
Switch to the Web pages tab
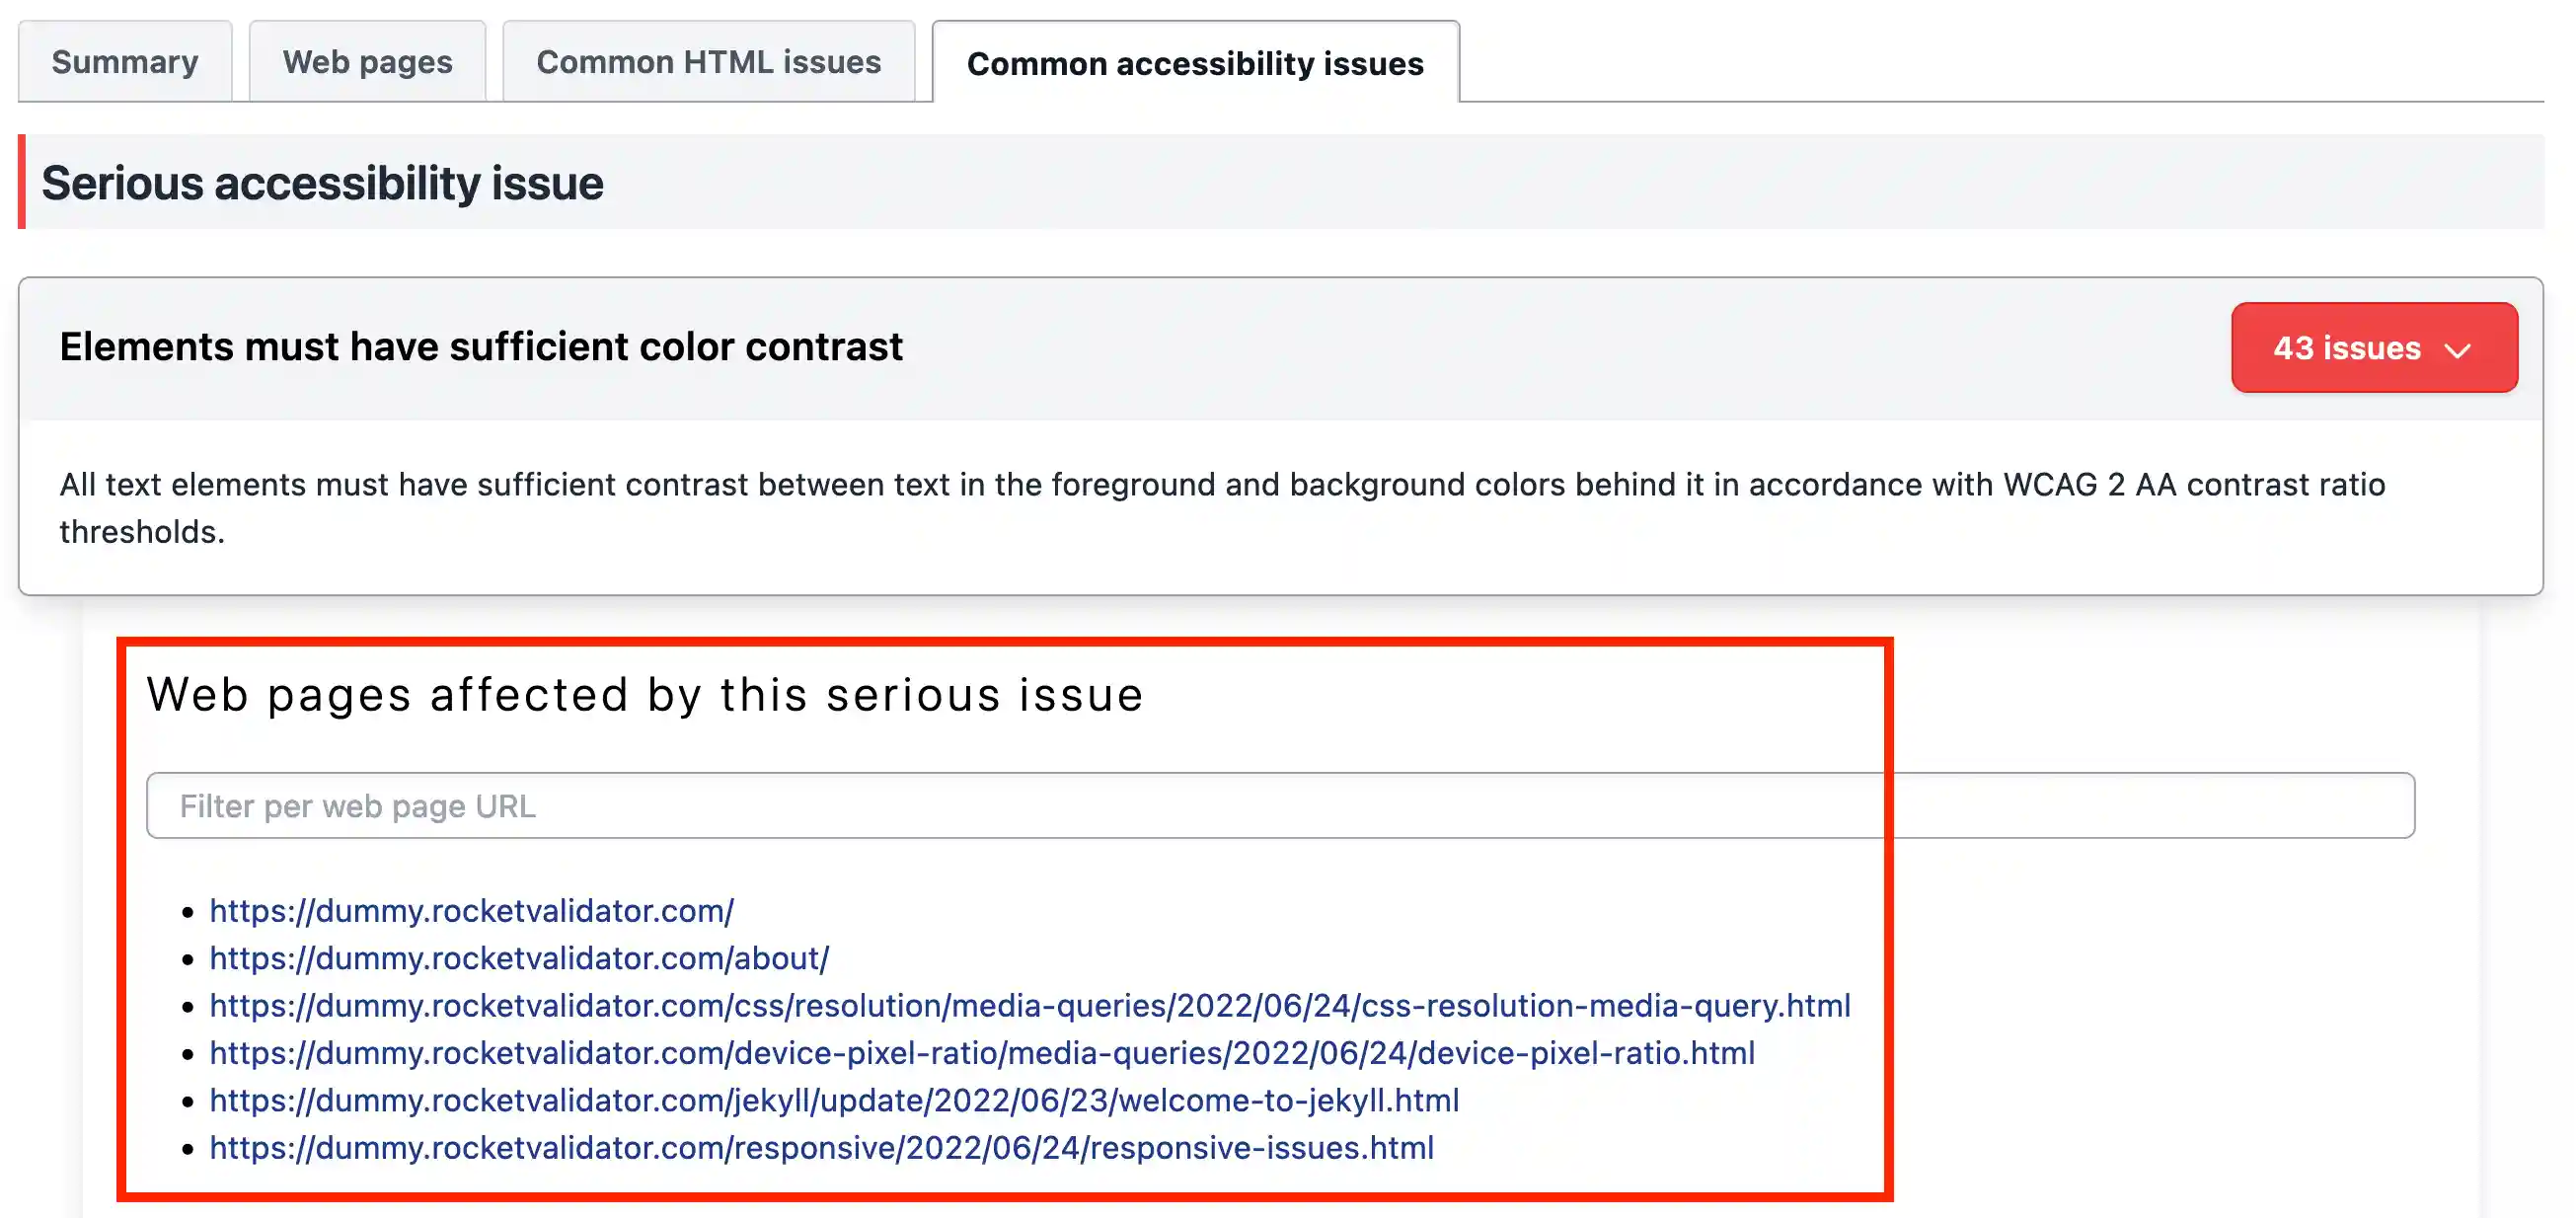[x=367, y=62]
